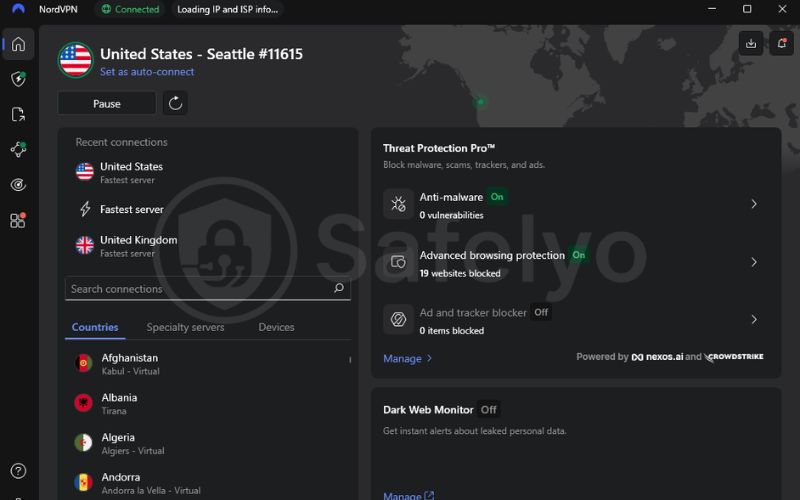This screenshot has height=500, width=800.
Task: Open Manage link under Dark Web Monitor
Action: pyautogui.click(x=409, y=495)
